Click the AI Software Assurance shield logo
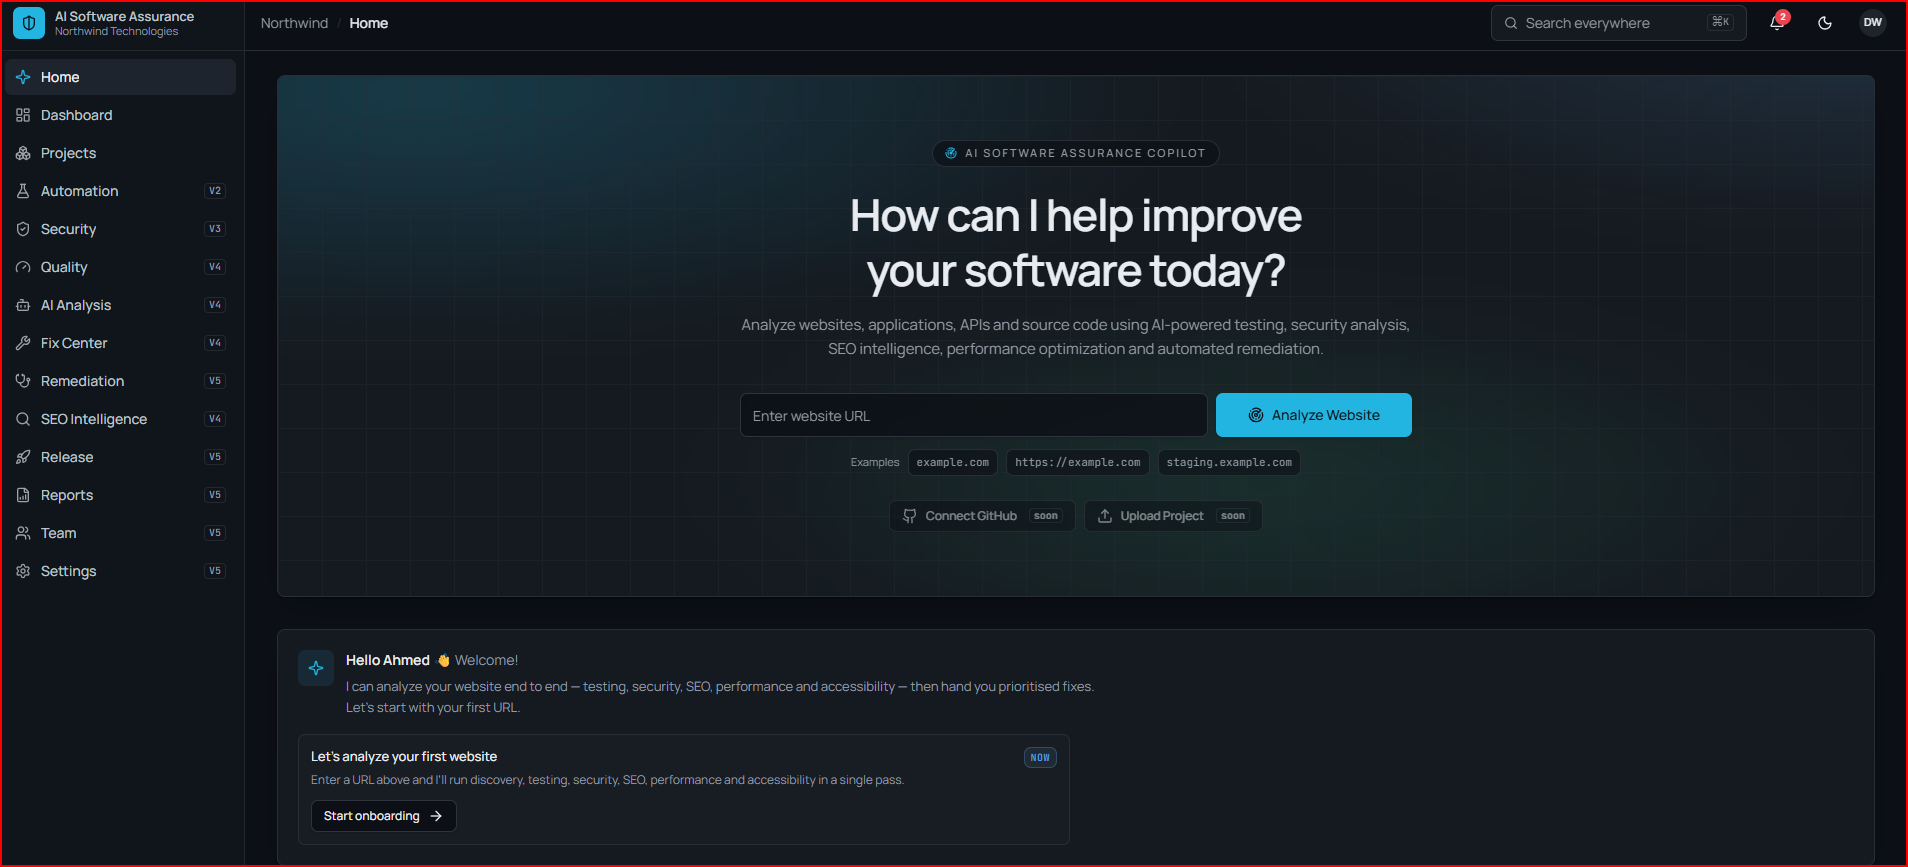1908x867 pixels. (x=29, y=23)
